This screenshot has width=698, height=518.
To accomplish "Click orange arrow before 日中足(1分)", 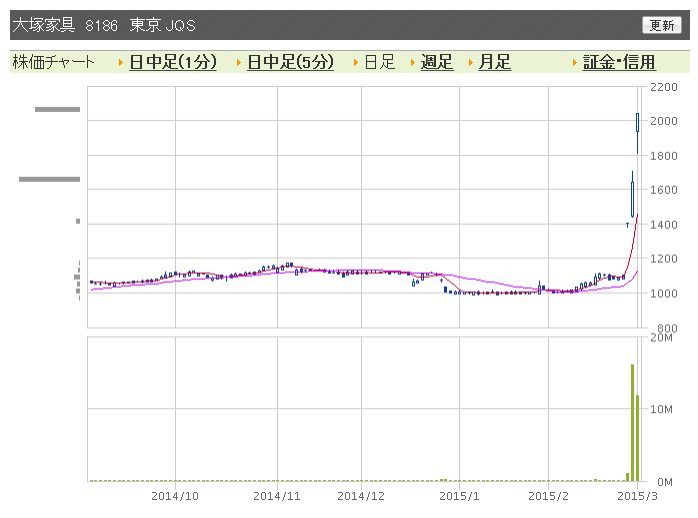I will tap(121, 63).
